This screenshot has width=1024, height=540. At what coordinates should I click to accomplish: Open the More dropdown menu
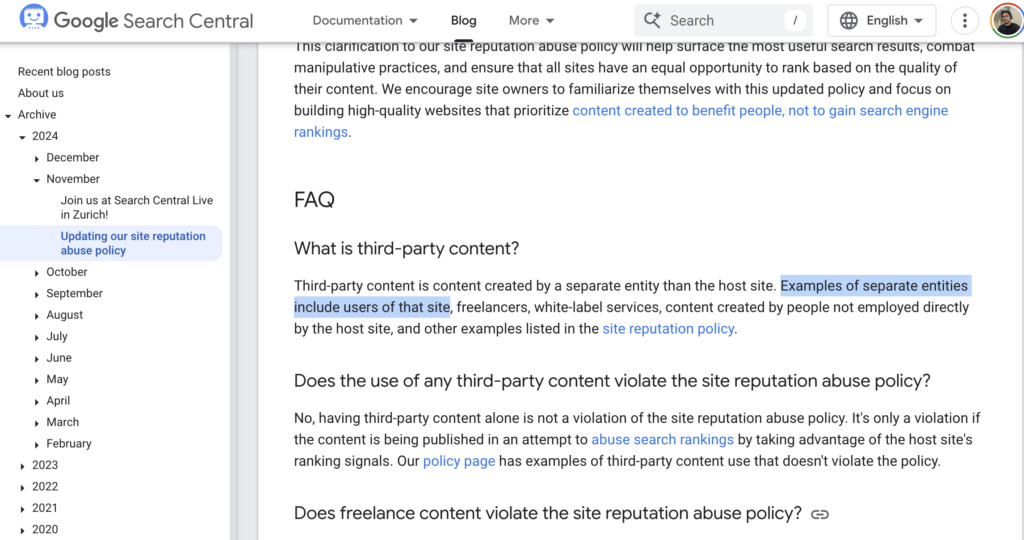[x=531, y=20]
